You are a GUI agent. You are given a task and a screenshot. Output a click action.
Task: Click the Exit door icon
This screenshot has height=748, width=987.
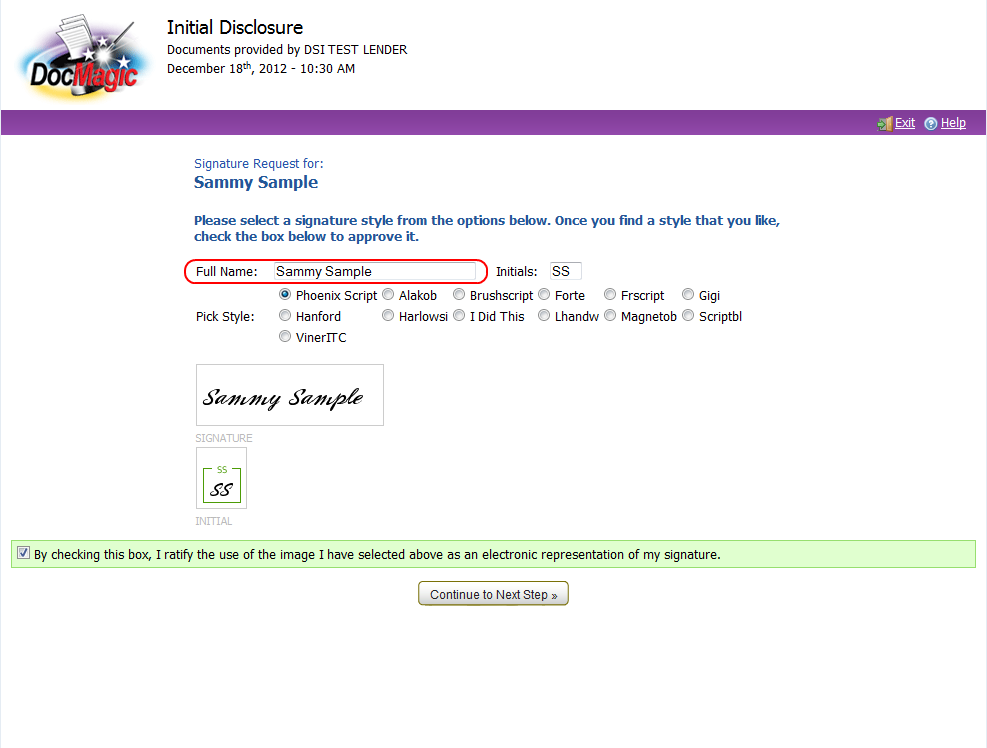coord(884,124)
